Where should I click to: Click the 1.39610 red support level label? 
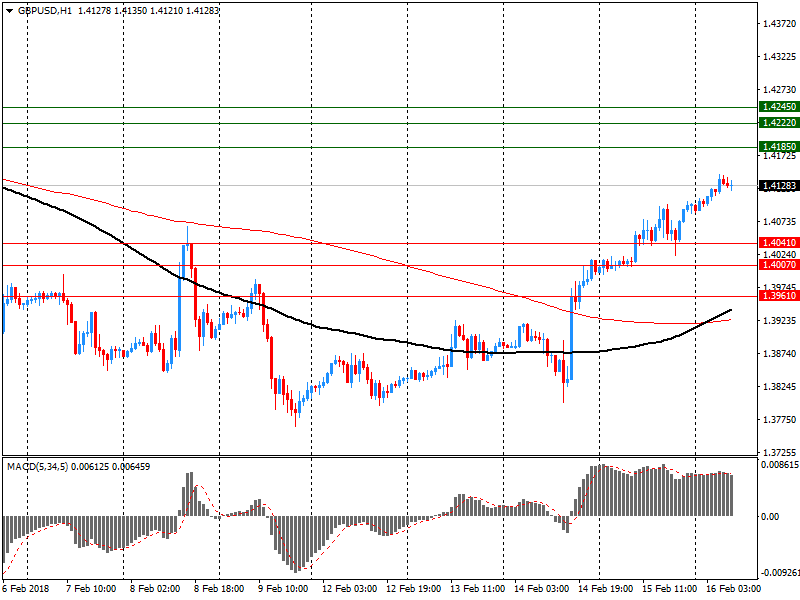pos(779,295)
